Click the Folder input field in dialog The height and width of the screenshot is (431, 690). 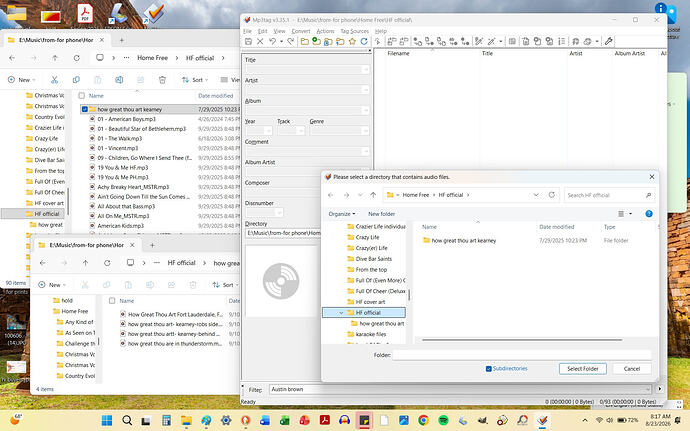click(521, 355)
